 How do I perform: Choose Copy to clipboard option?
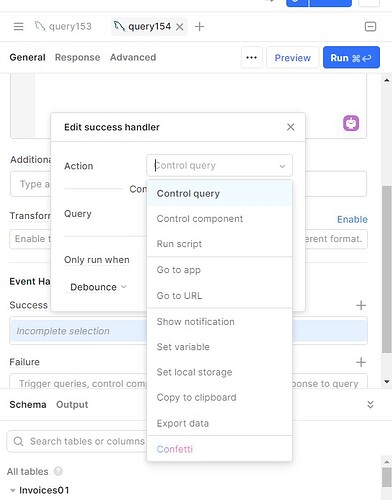pyautogui.click(x=219, y=397)
